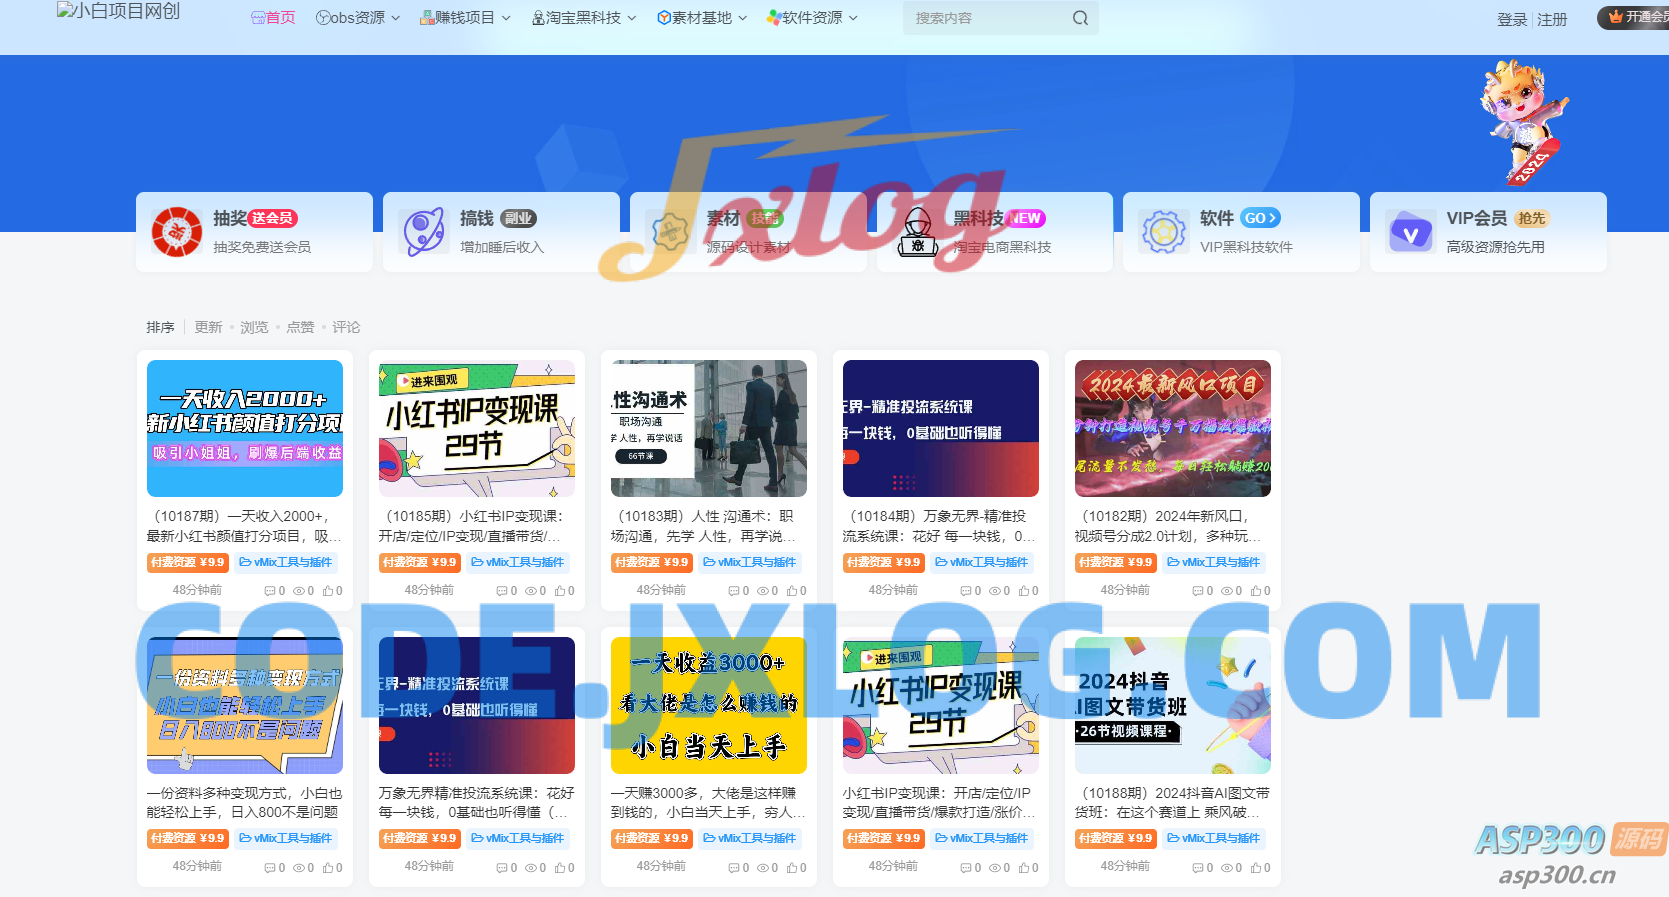Click the search magnifier icon
This screenshot has width=1669, height=897.
1080,18
